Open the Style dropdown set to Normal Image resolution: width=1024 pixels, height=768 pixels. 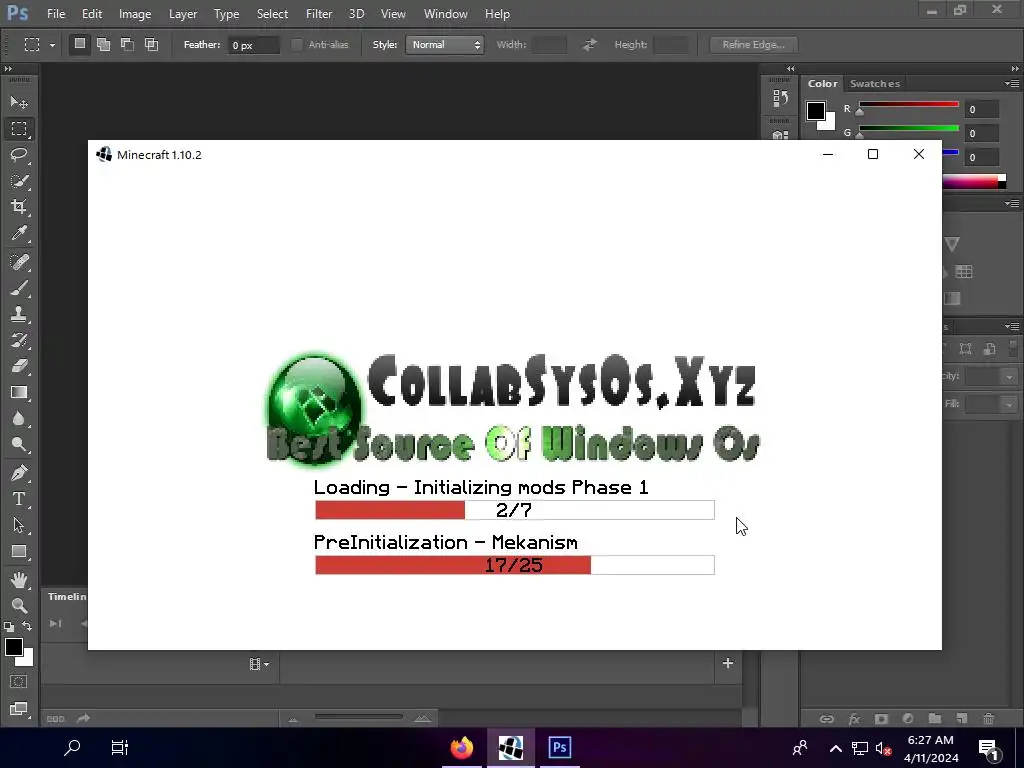tap(445, 44)
